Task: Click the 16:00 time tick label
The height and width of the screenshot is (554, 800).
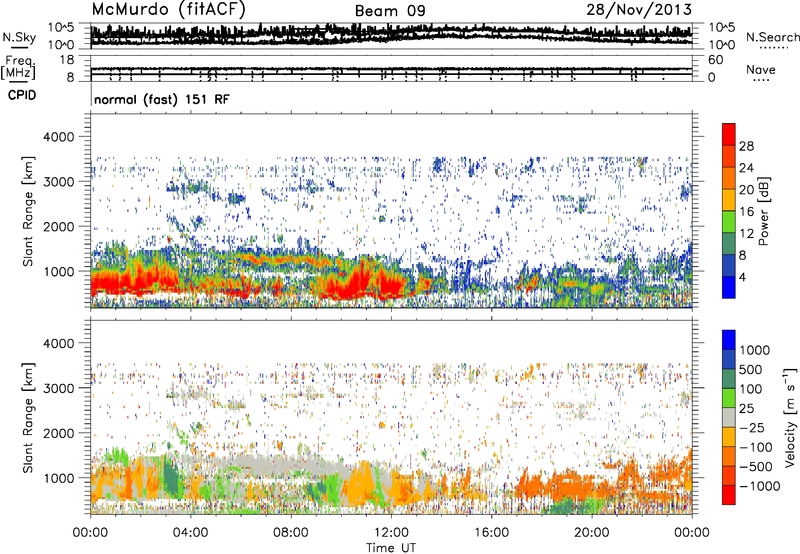Action: pyautogui.click(x=491, y=533)
